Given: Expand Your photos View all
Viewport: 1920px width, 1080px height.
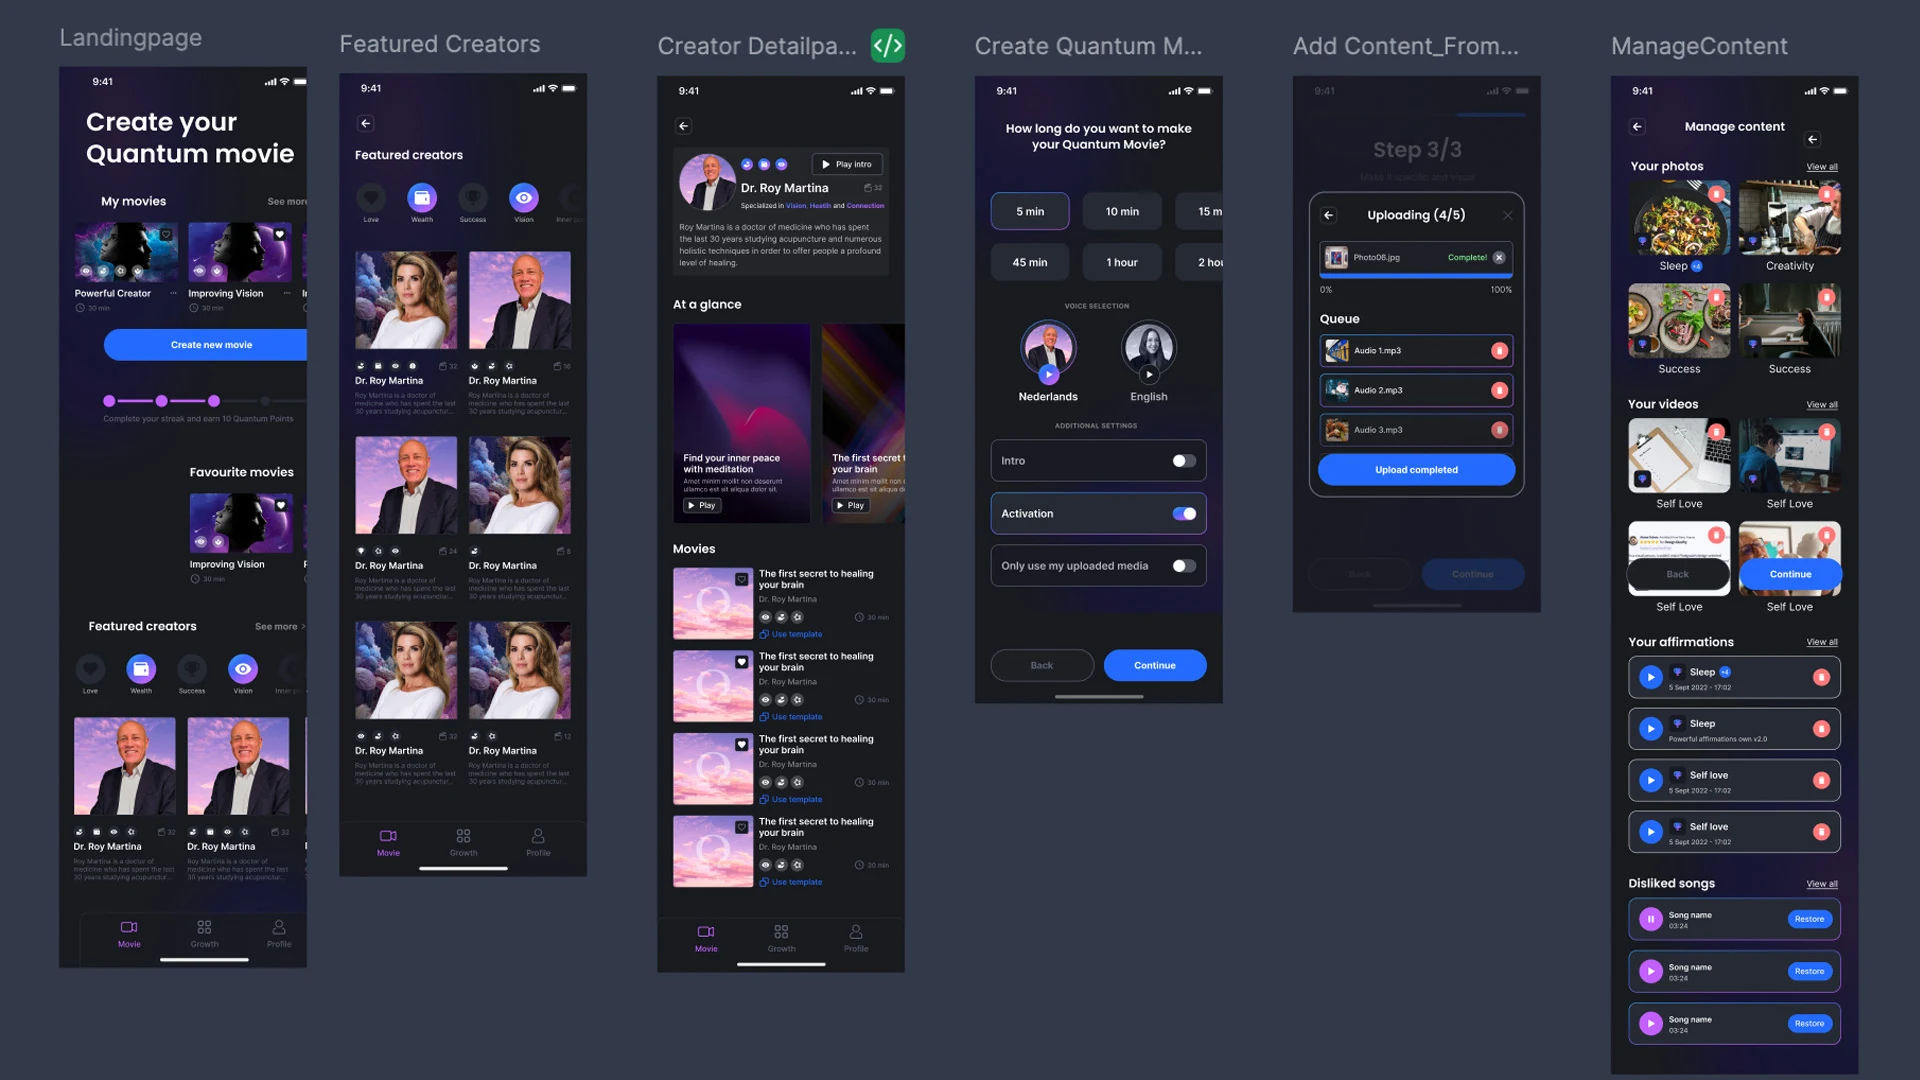Looking at the screenshot, I should 1822,167.
